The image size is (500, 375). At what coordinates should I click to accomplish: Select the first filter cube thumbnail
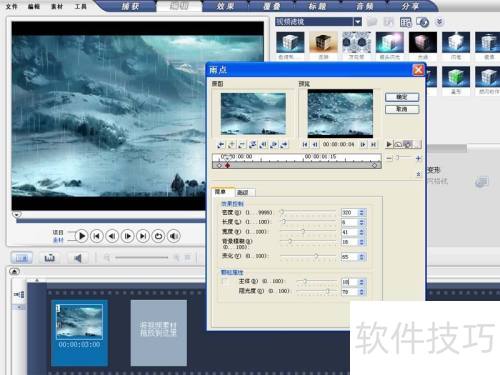[x=290, y=42]
